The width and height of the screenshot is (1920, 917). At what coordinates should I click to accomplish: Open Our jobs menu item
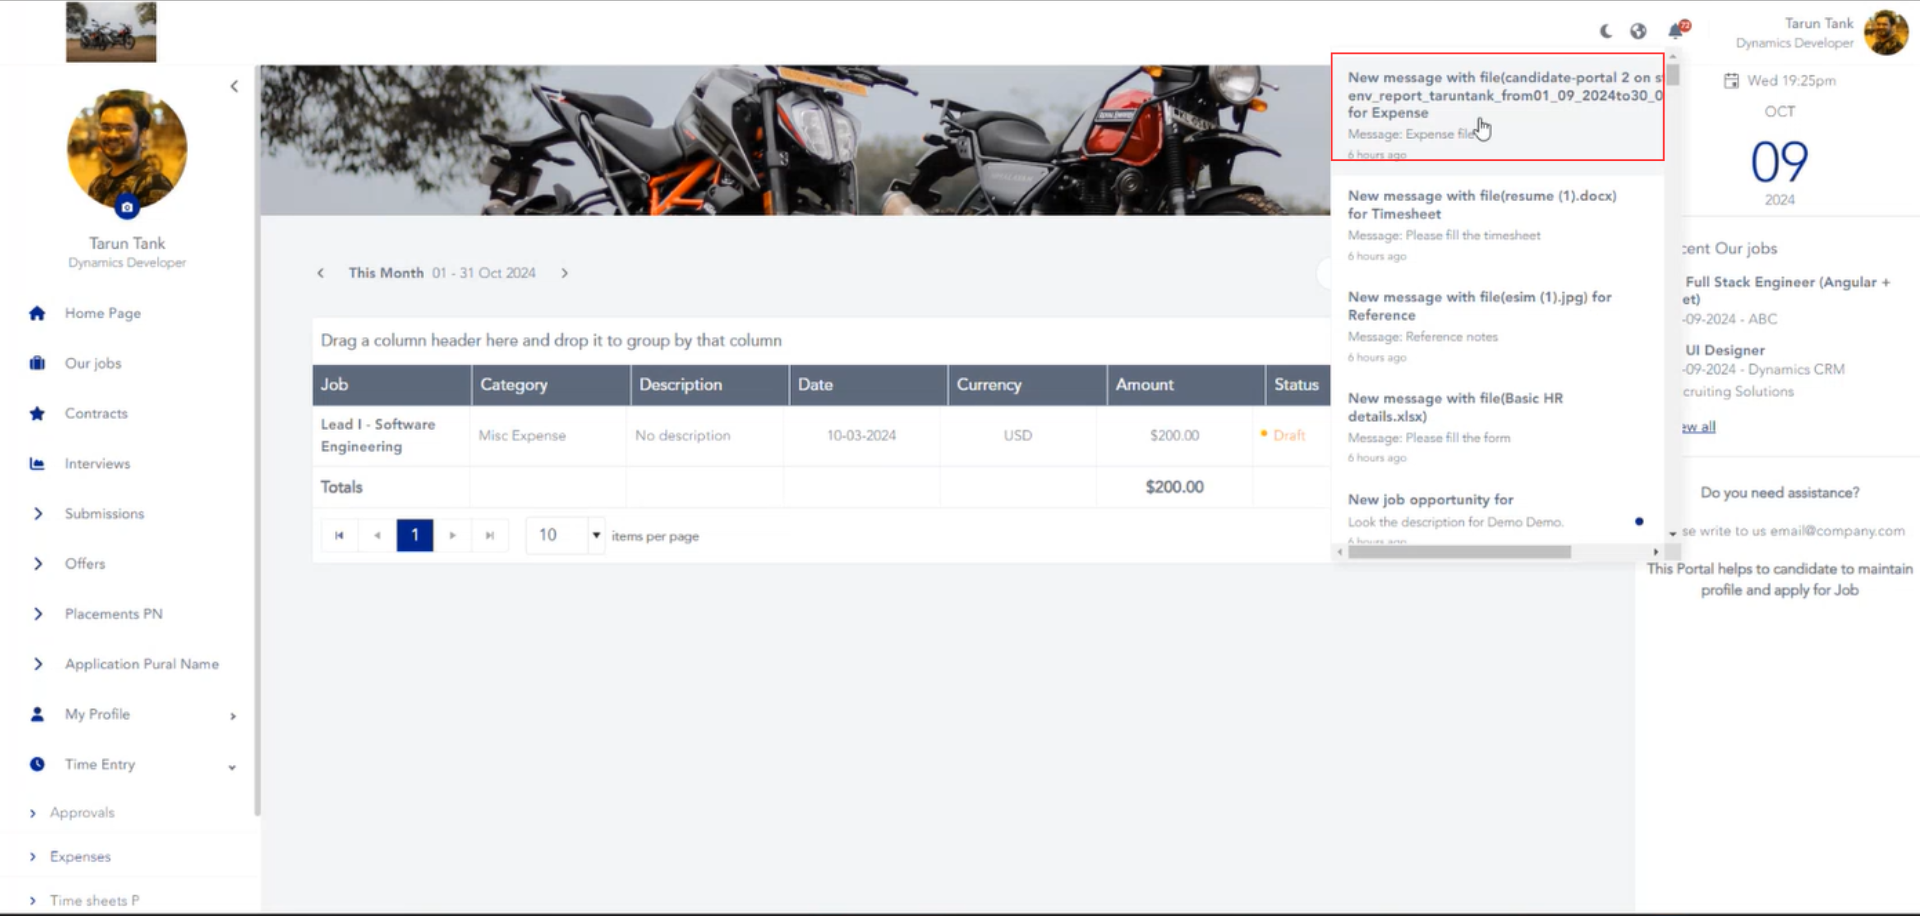pos(93,363)
